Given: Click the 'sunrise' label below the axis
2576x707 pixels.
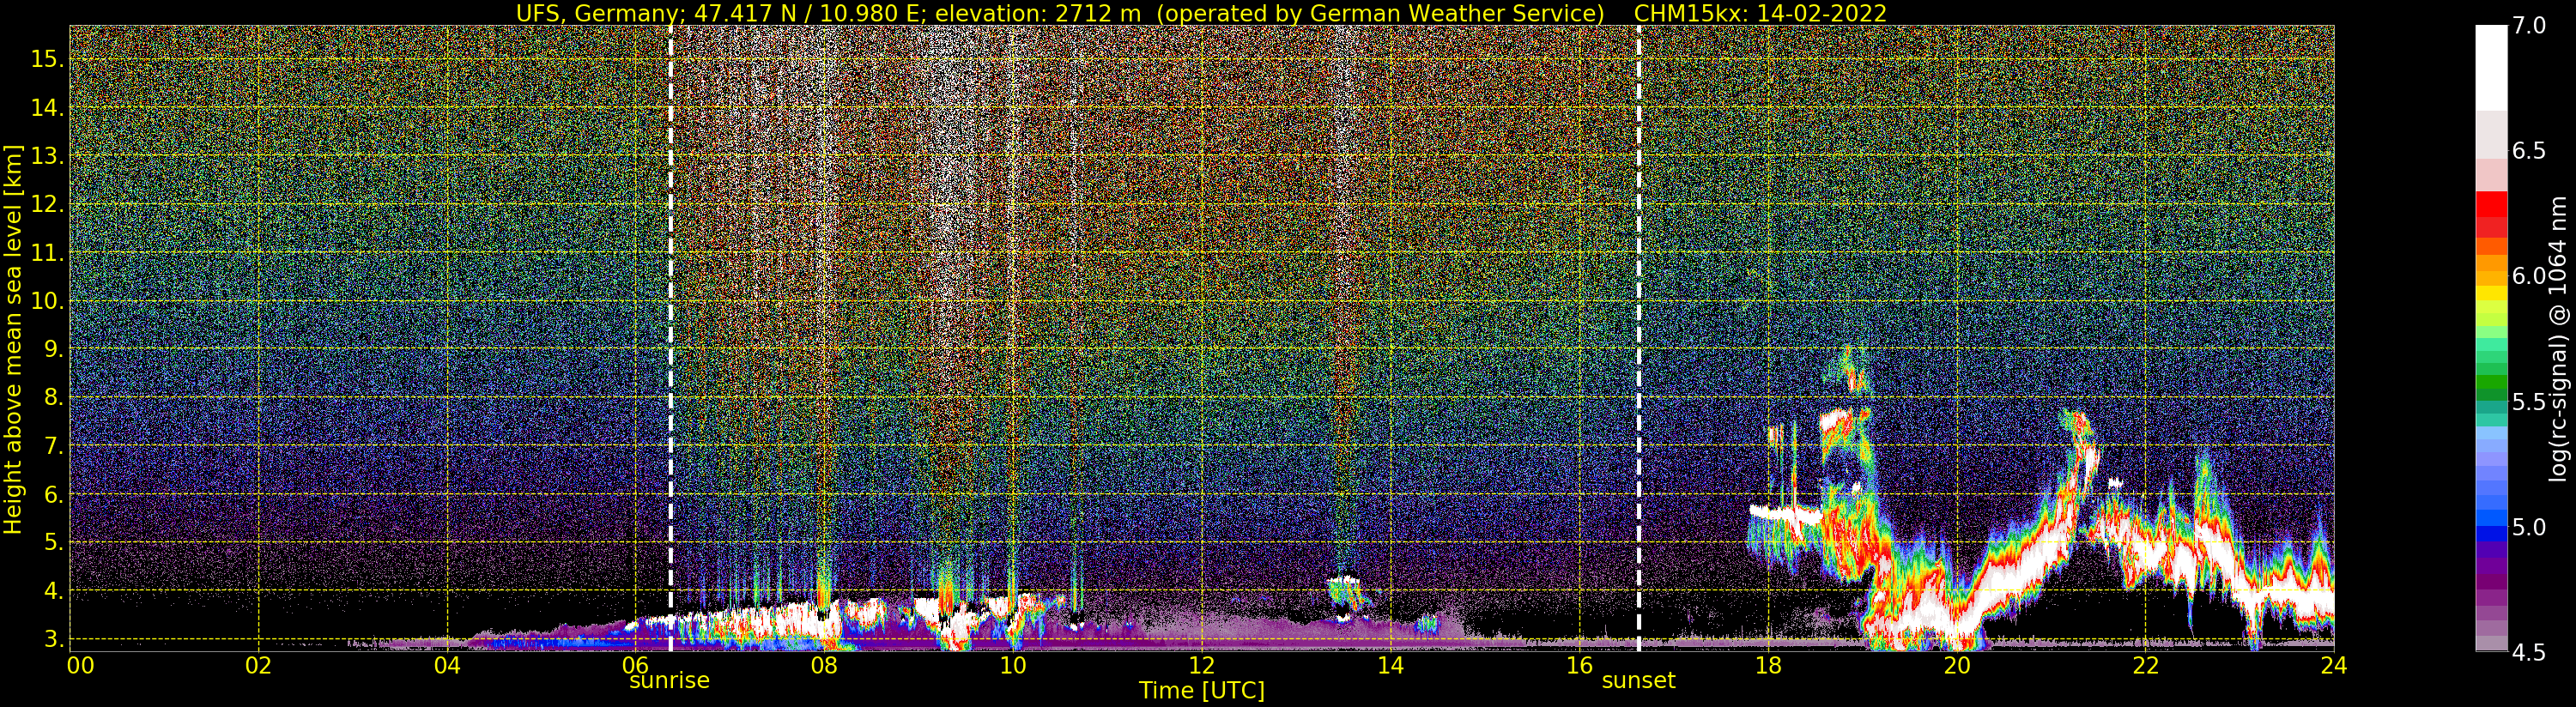Looking at the screenshot, I should coord(669,681).
